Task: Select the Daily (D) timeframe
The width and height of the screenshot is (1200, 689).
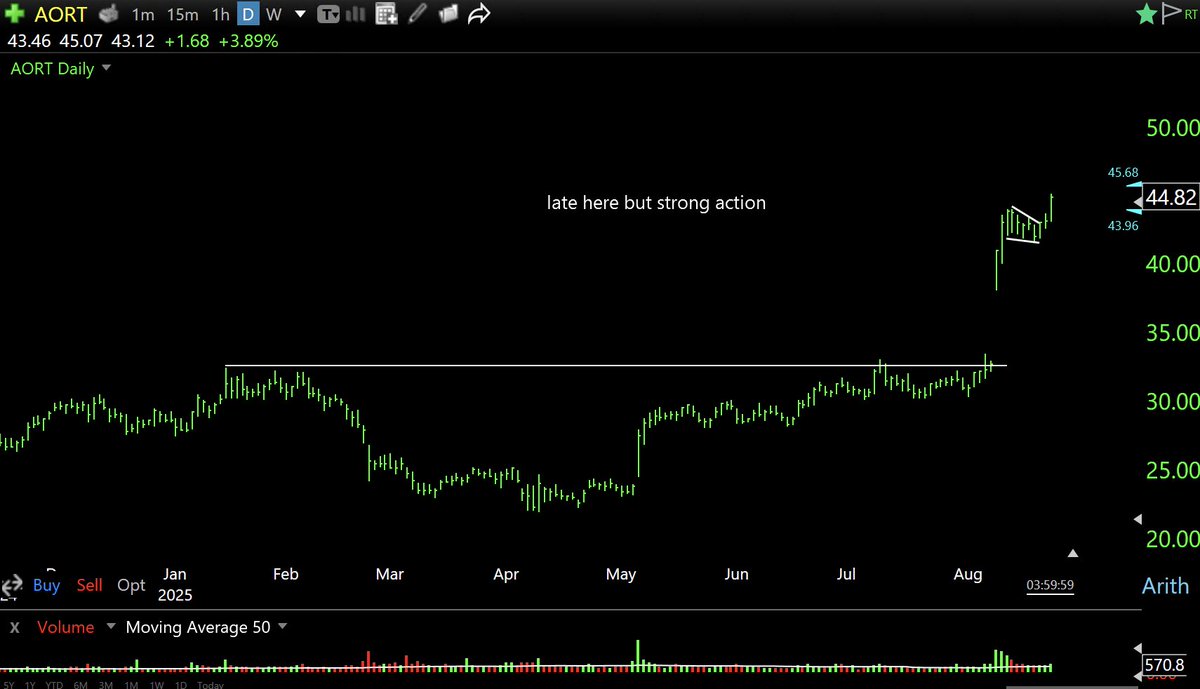Action: tap(246, 15)
